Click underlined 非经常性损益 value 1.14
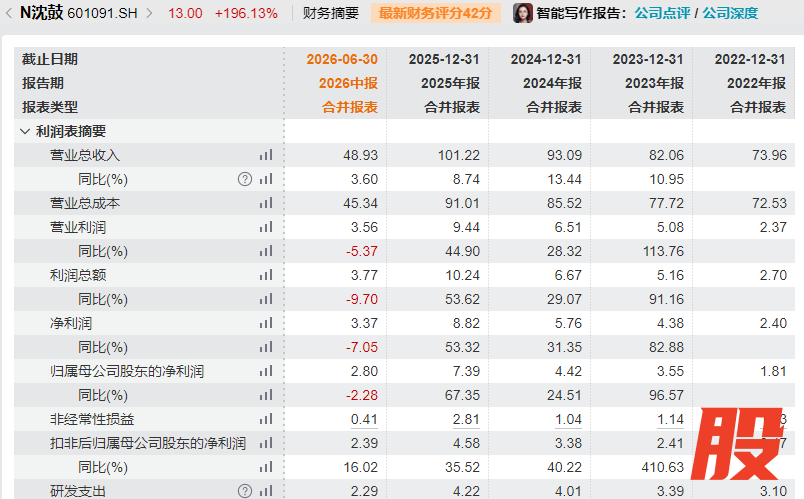 670,420
